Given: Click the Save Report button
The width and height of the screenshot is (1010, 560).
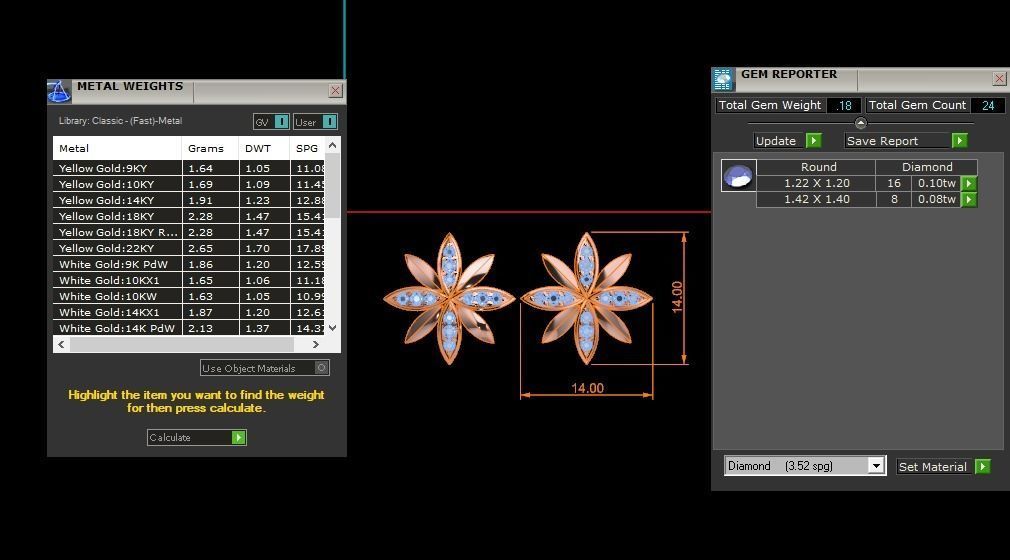Looking at the screenshot, I should point(906,140).
